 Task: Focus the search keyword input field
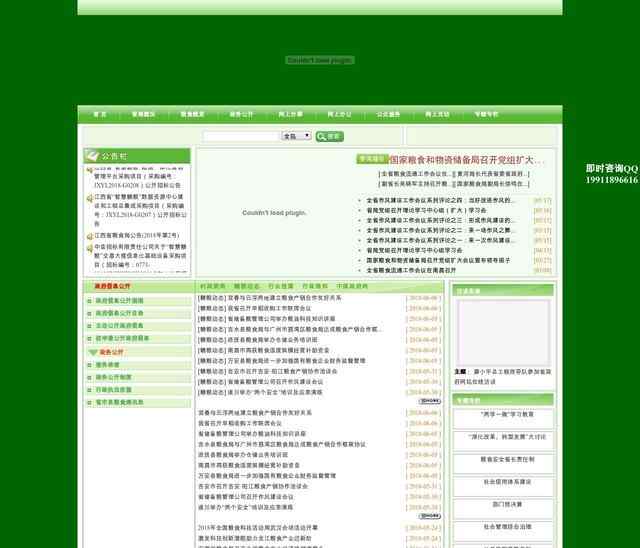pyautogui.click(x=241, y=136)
